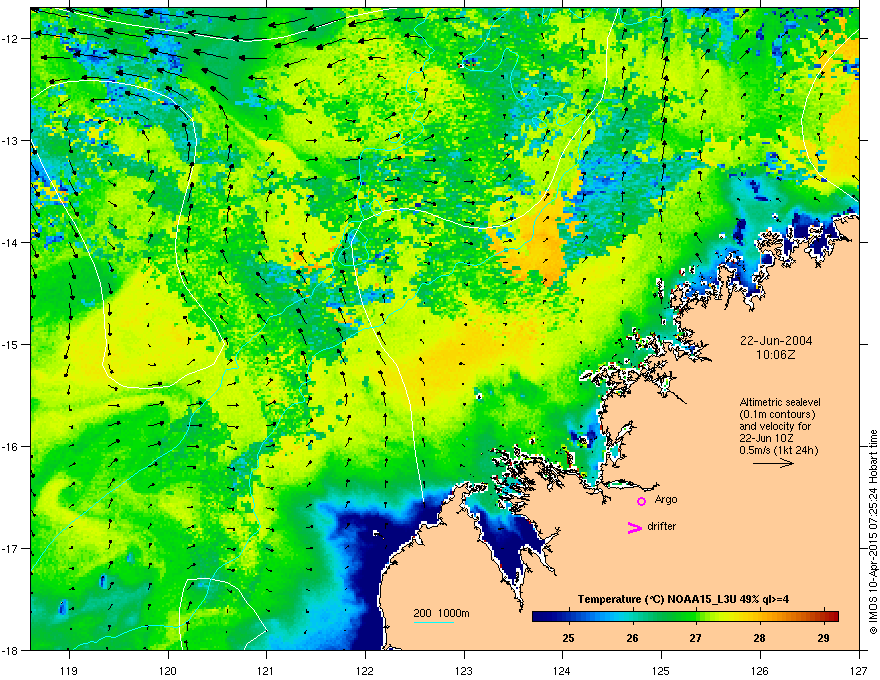Select the 'drifter' legend label

pyautogui.click(x=662, y=526)
